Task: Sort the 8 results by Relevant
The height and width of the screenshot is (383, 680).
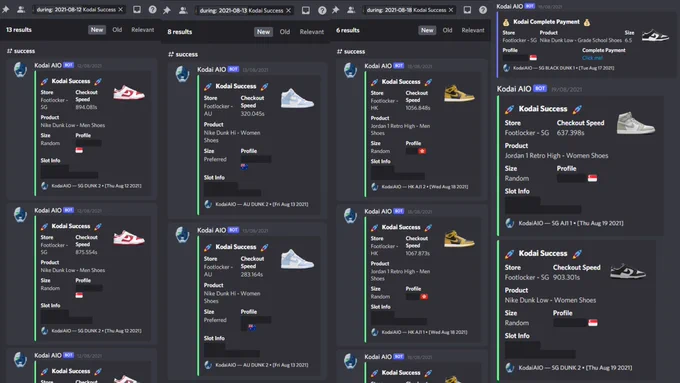Action: pyautogui.click(x=311, y=32)
